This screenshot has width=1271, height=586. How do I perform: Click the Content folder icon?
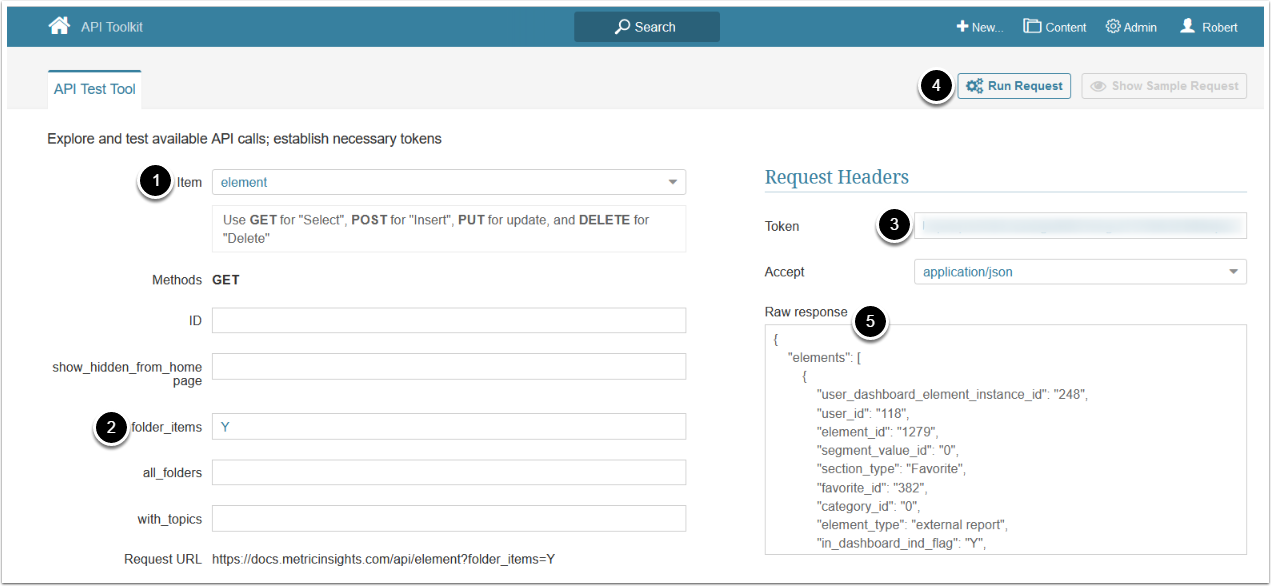[1032, 27]
